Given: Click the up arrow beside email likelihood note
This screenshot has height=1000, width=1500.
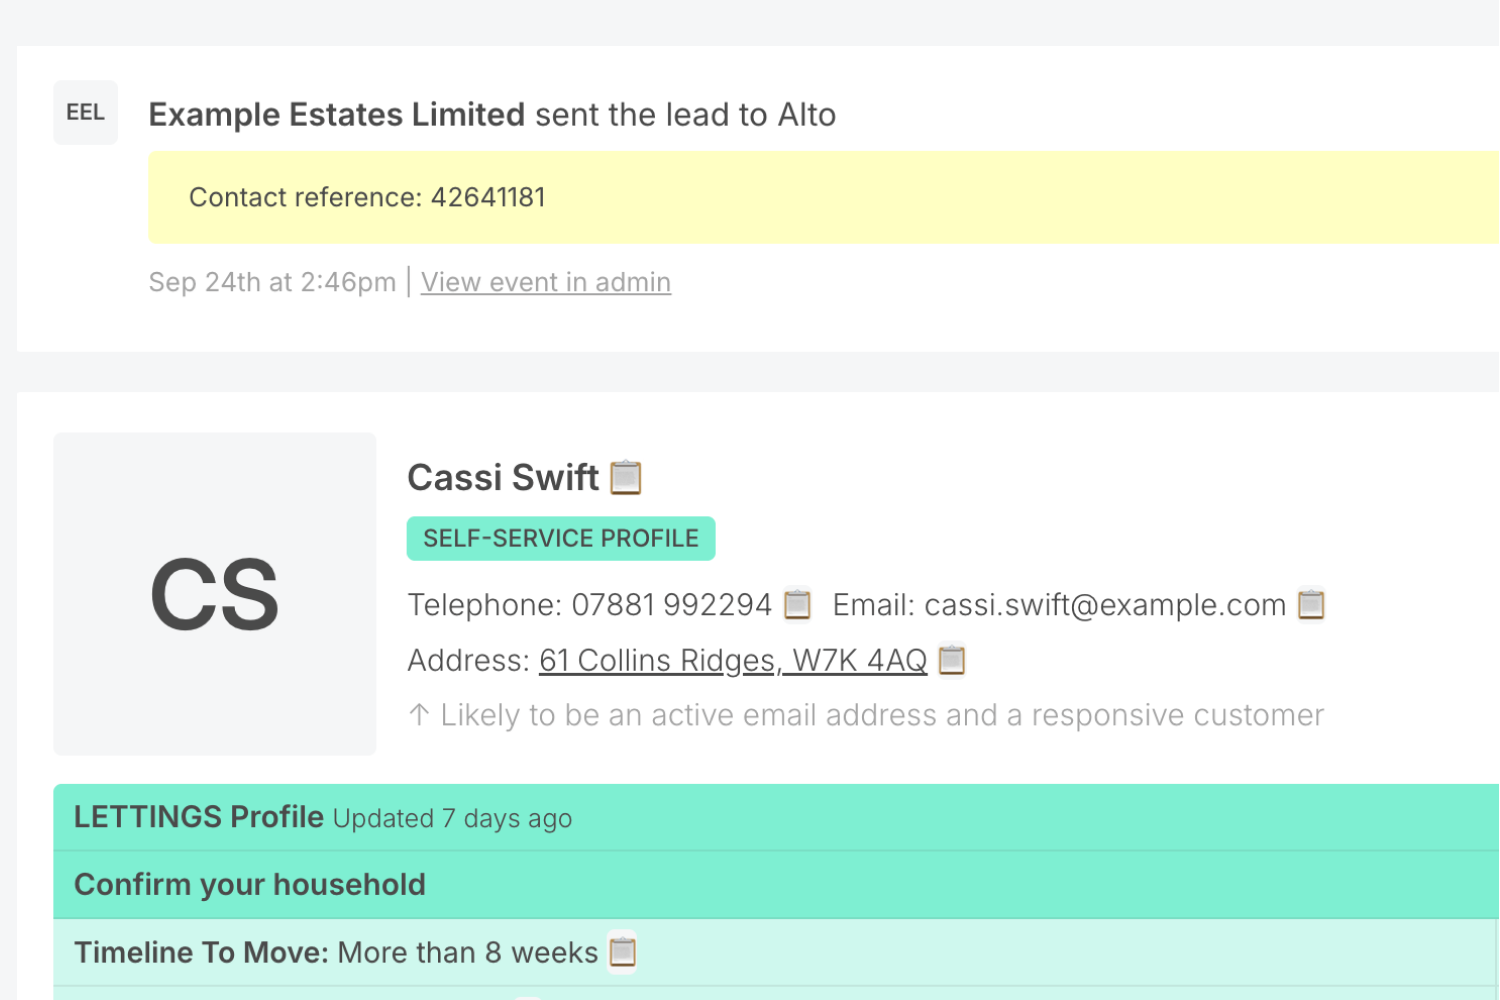Looking at the screenshot, I should [x=419, y=715].
